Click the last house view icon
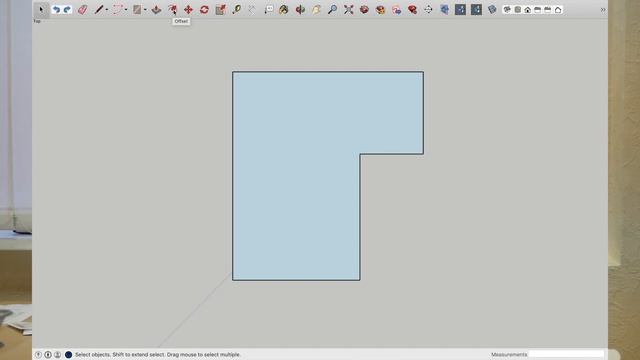 [558, 9]
